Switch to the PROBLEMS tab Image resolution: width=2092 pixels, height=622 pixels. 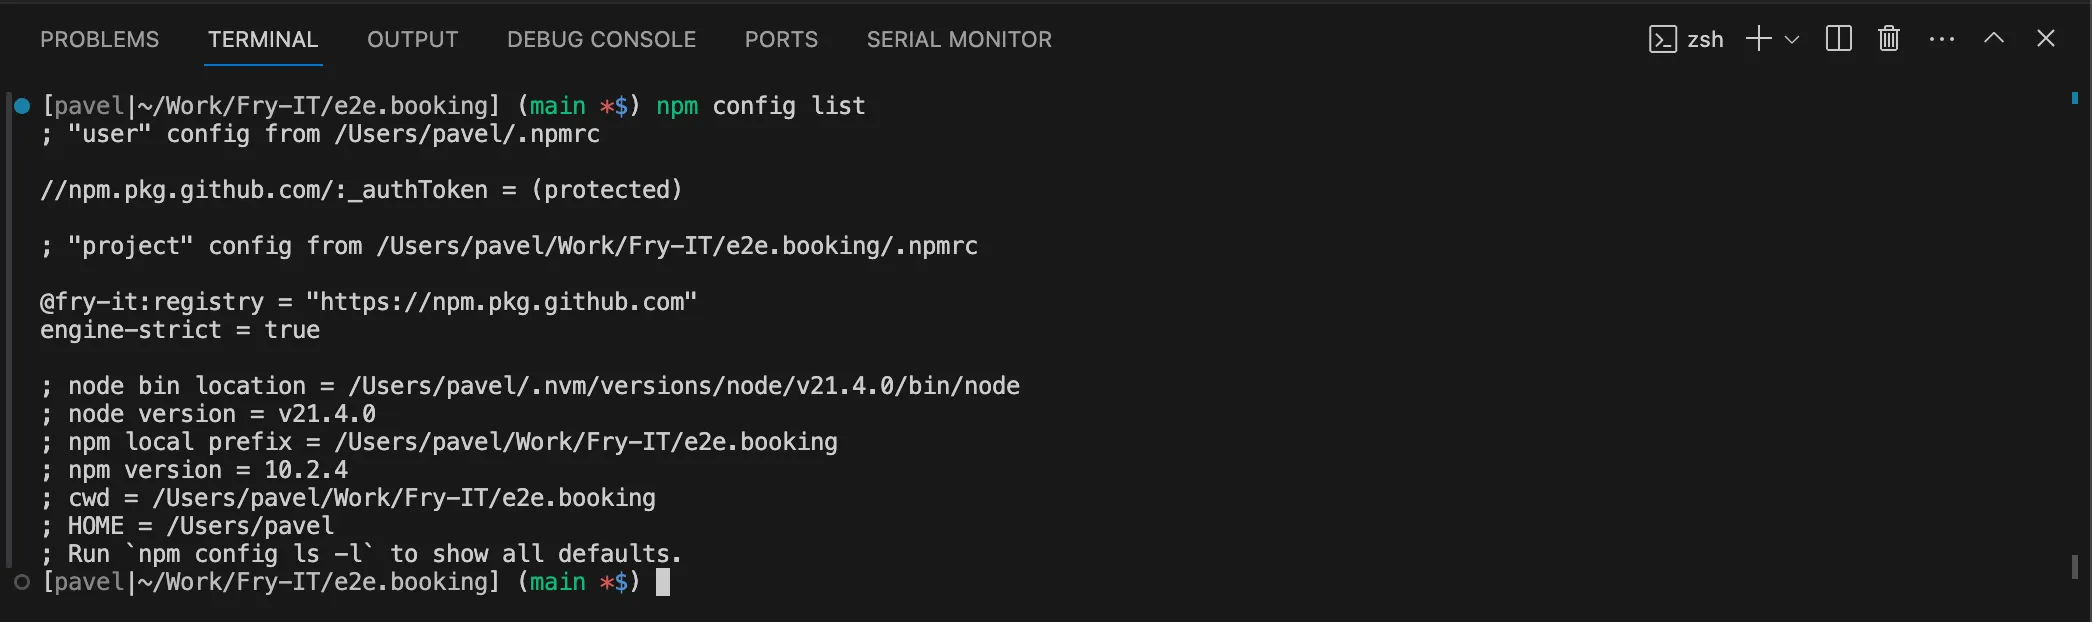99,39
